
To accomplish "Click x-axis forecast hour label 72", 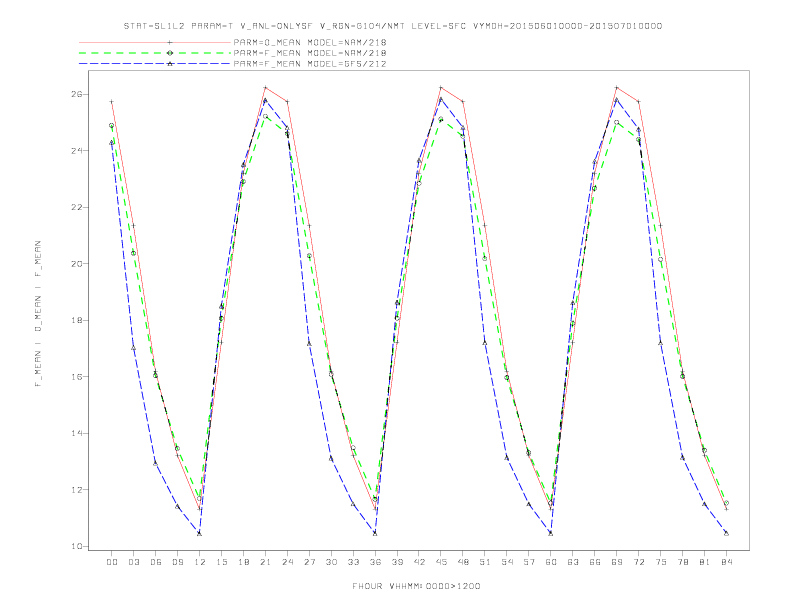I will coord(638,562).
